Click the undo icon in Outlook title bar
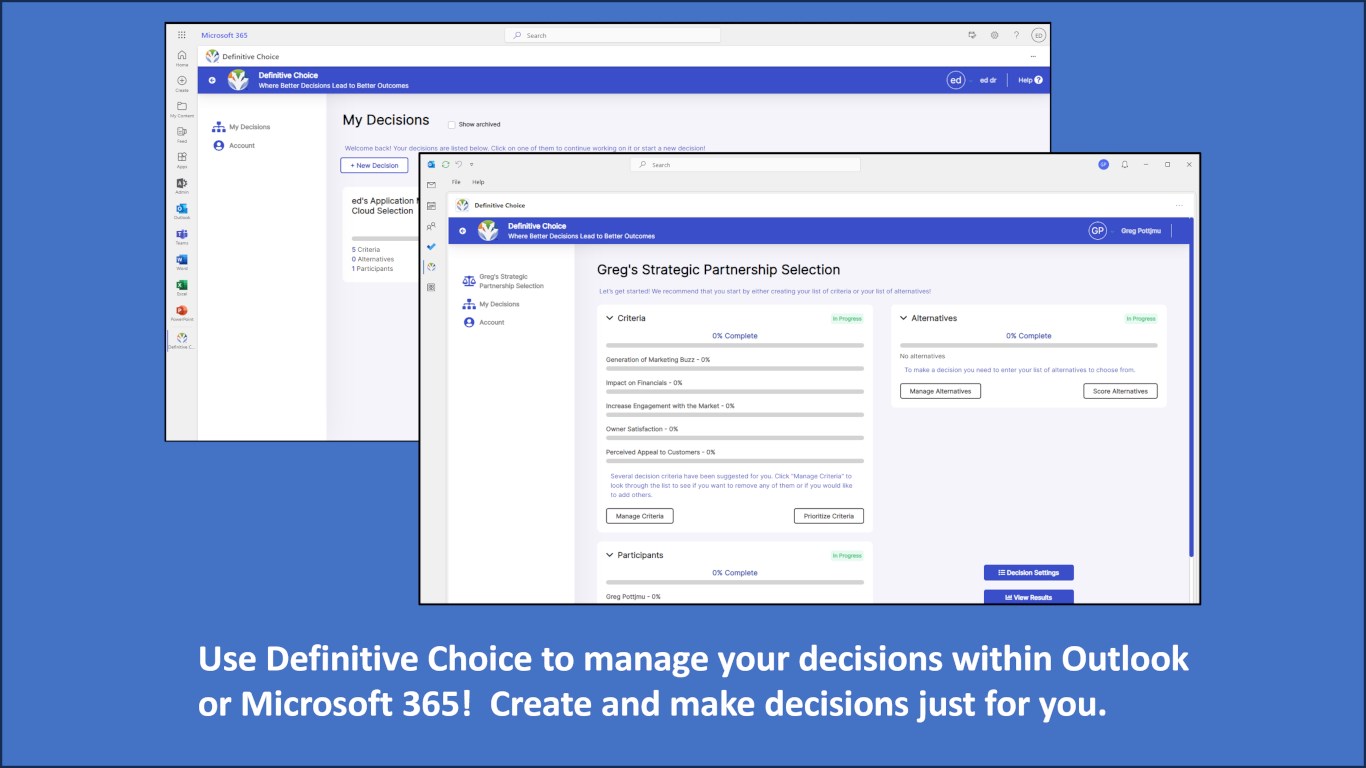 (x=458, y=164)
